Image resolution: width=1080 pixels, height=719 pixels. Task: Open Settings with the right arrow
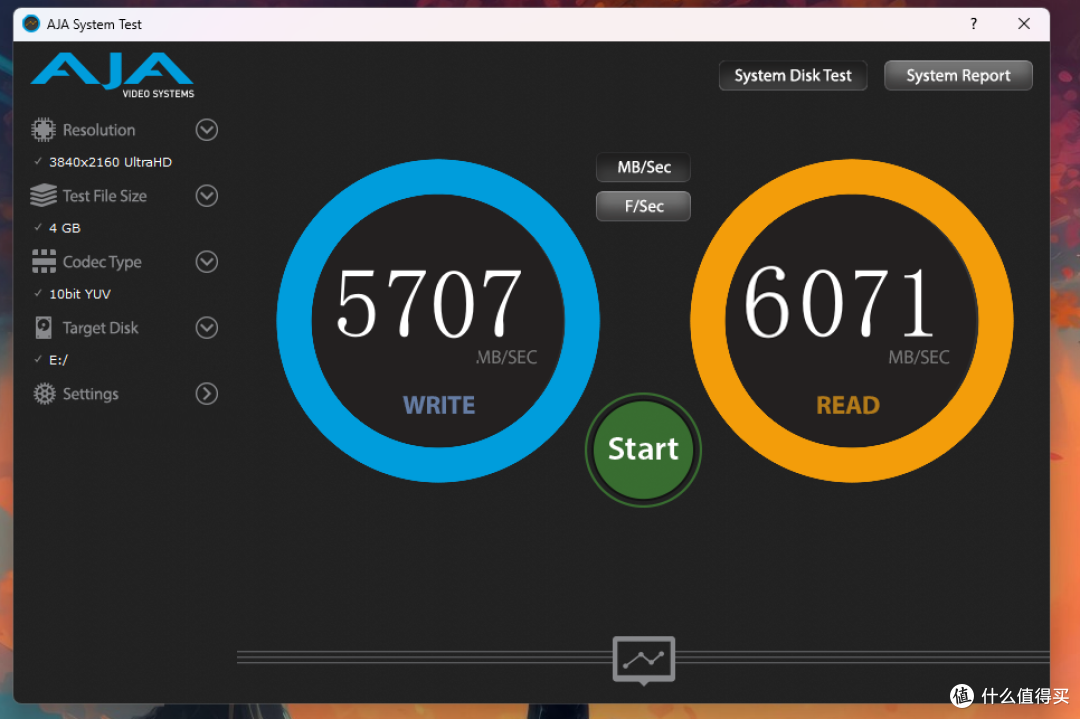(206, 394)
